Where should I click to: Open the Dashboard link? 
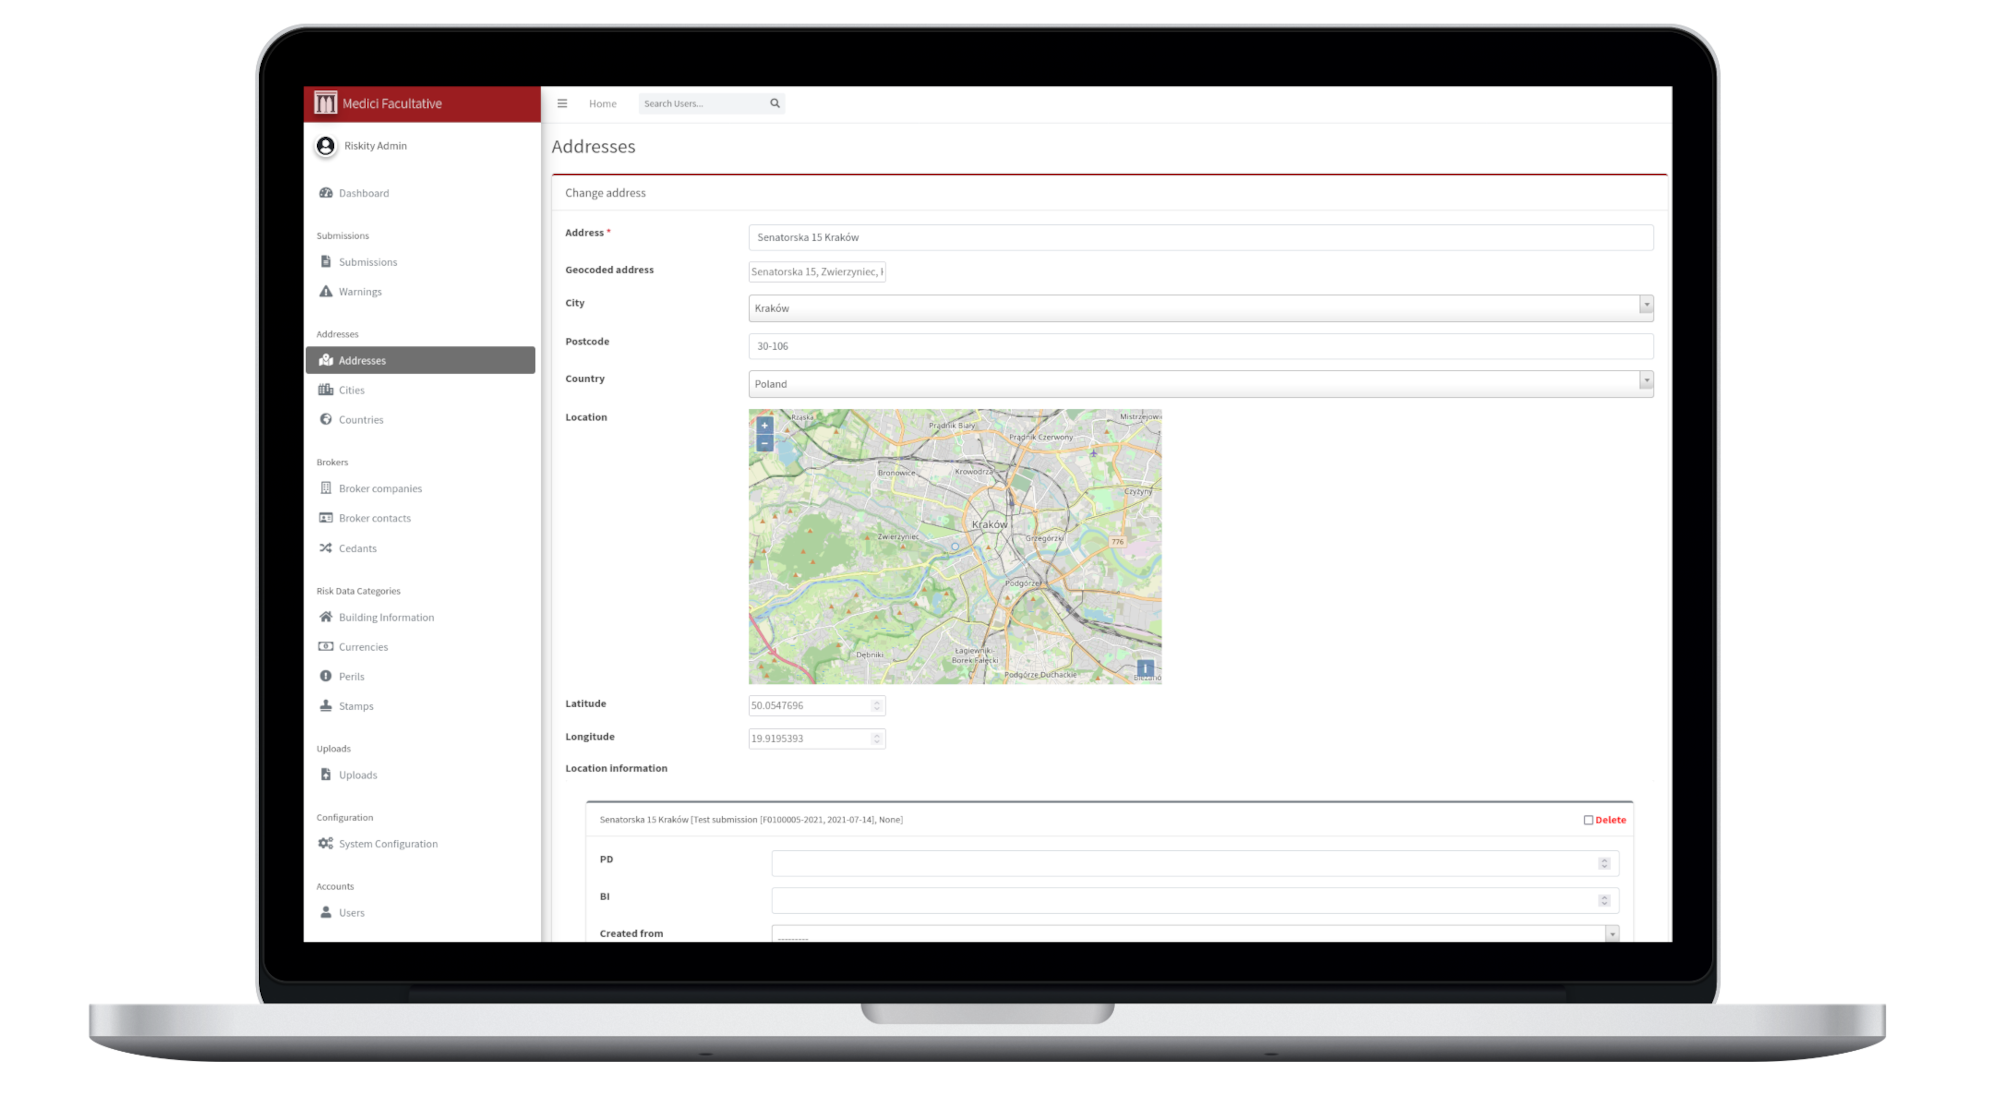tap(363, 194)
